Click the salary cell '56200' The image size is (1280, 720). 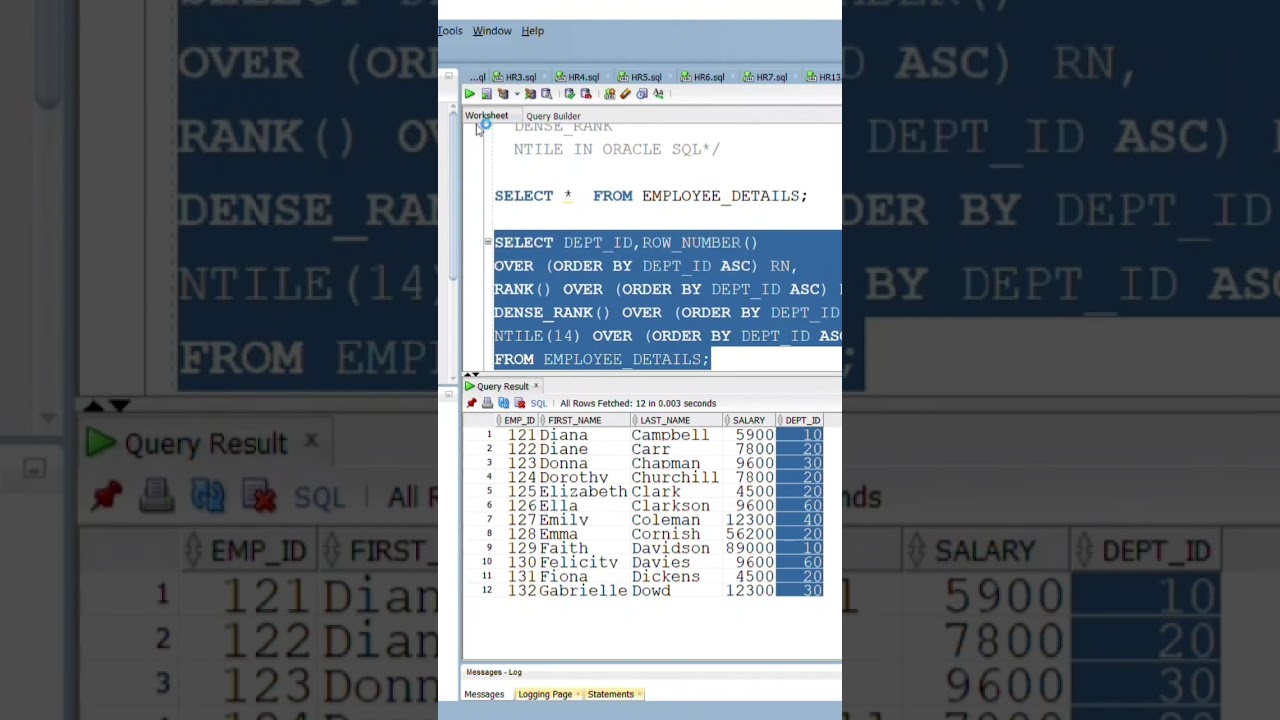pos(749,534)
